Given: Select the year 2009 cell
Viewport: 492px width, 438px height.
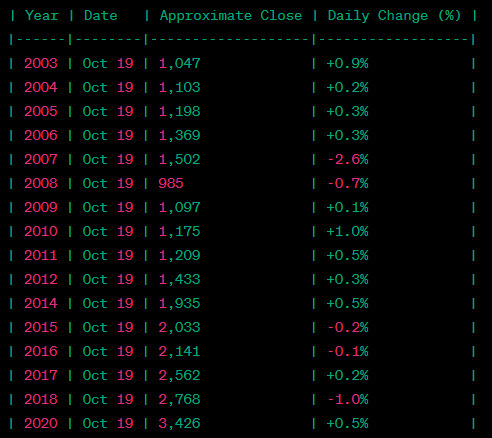Looking at the screenshot, I should click(41, 207).
